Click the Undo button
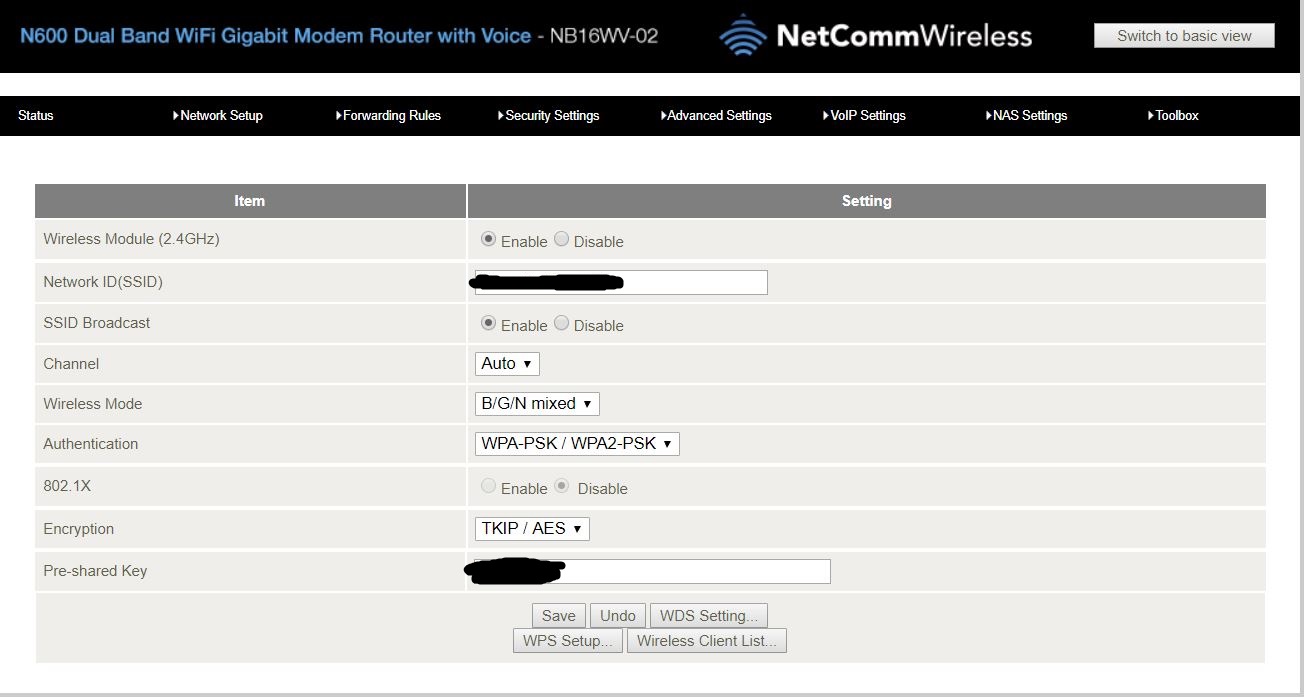Image resolution: width=1304 pixels, height=697 pixels. [618, 616]
